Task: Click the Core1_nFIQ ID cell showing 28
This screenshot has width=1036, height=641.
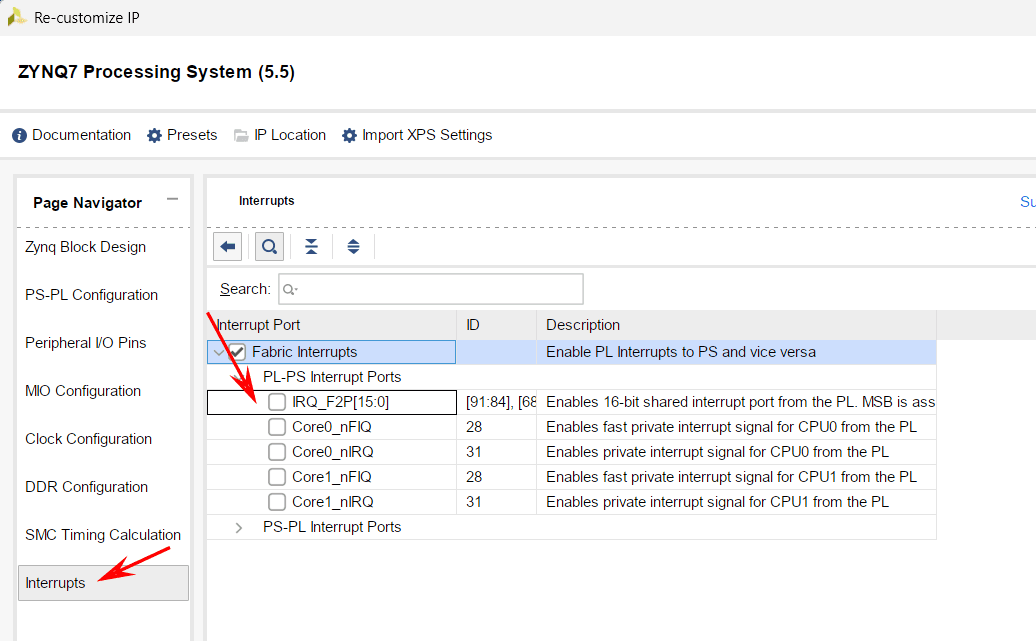Action: [x=497, y=477]
